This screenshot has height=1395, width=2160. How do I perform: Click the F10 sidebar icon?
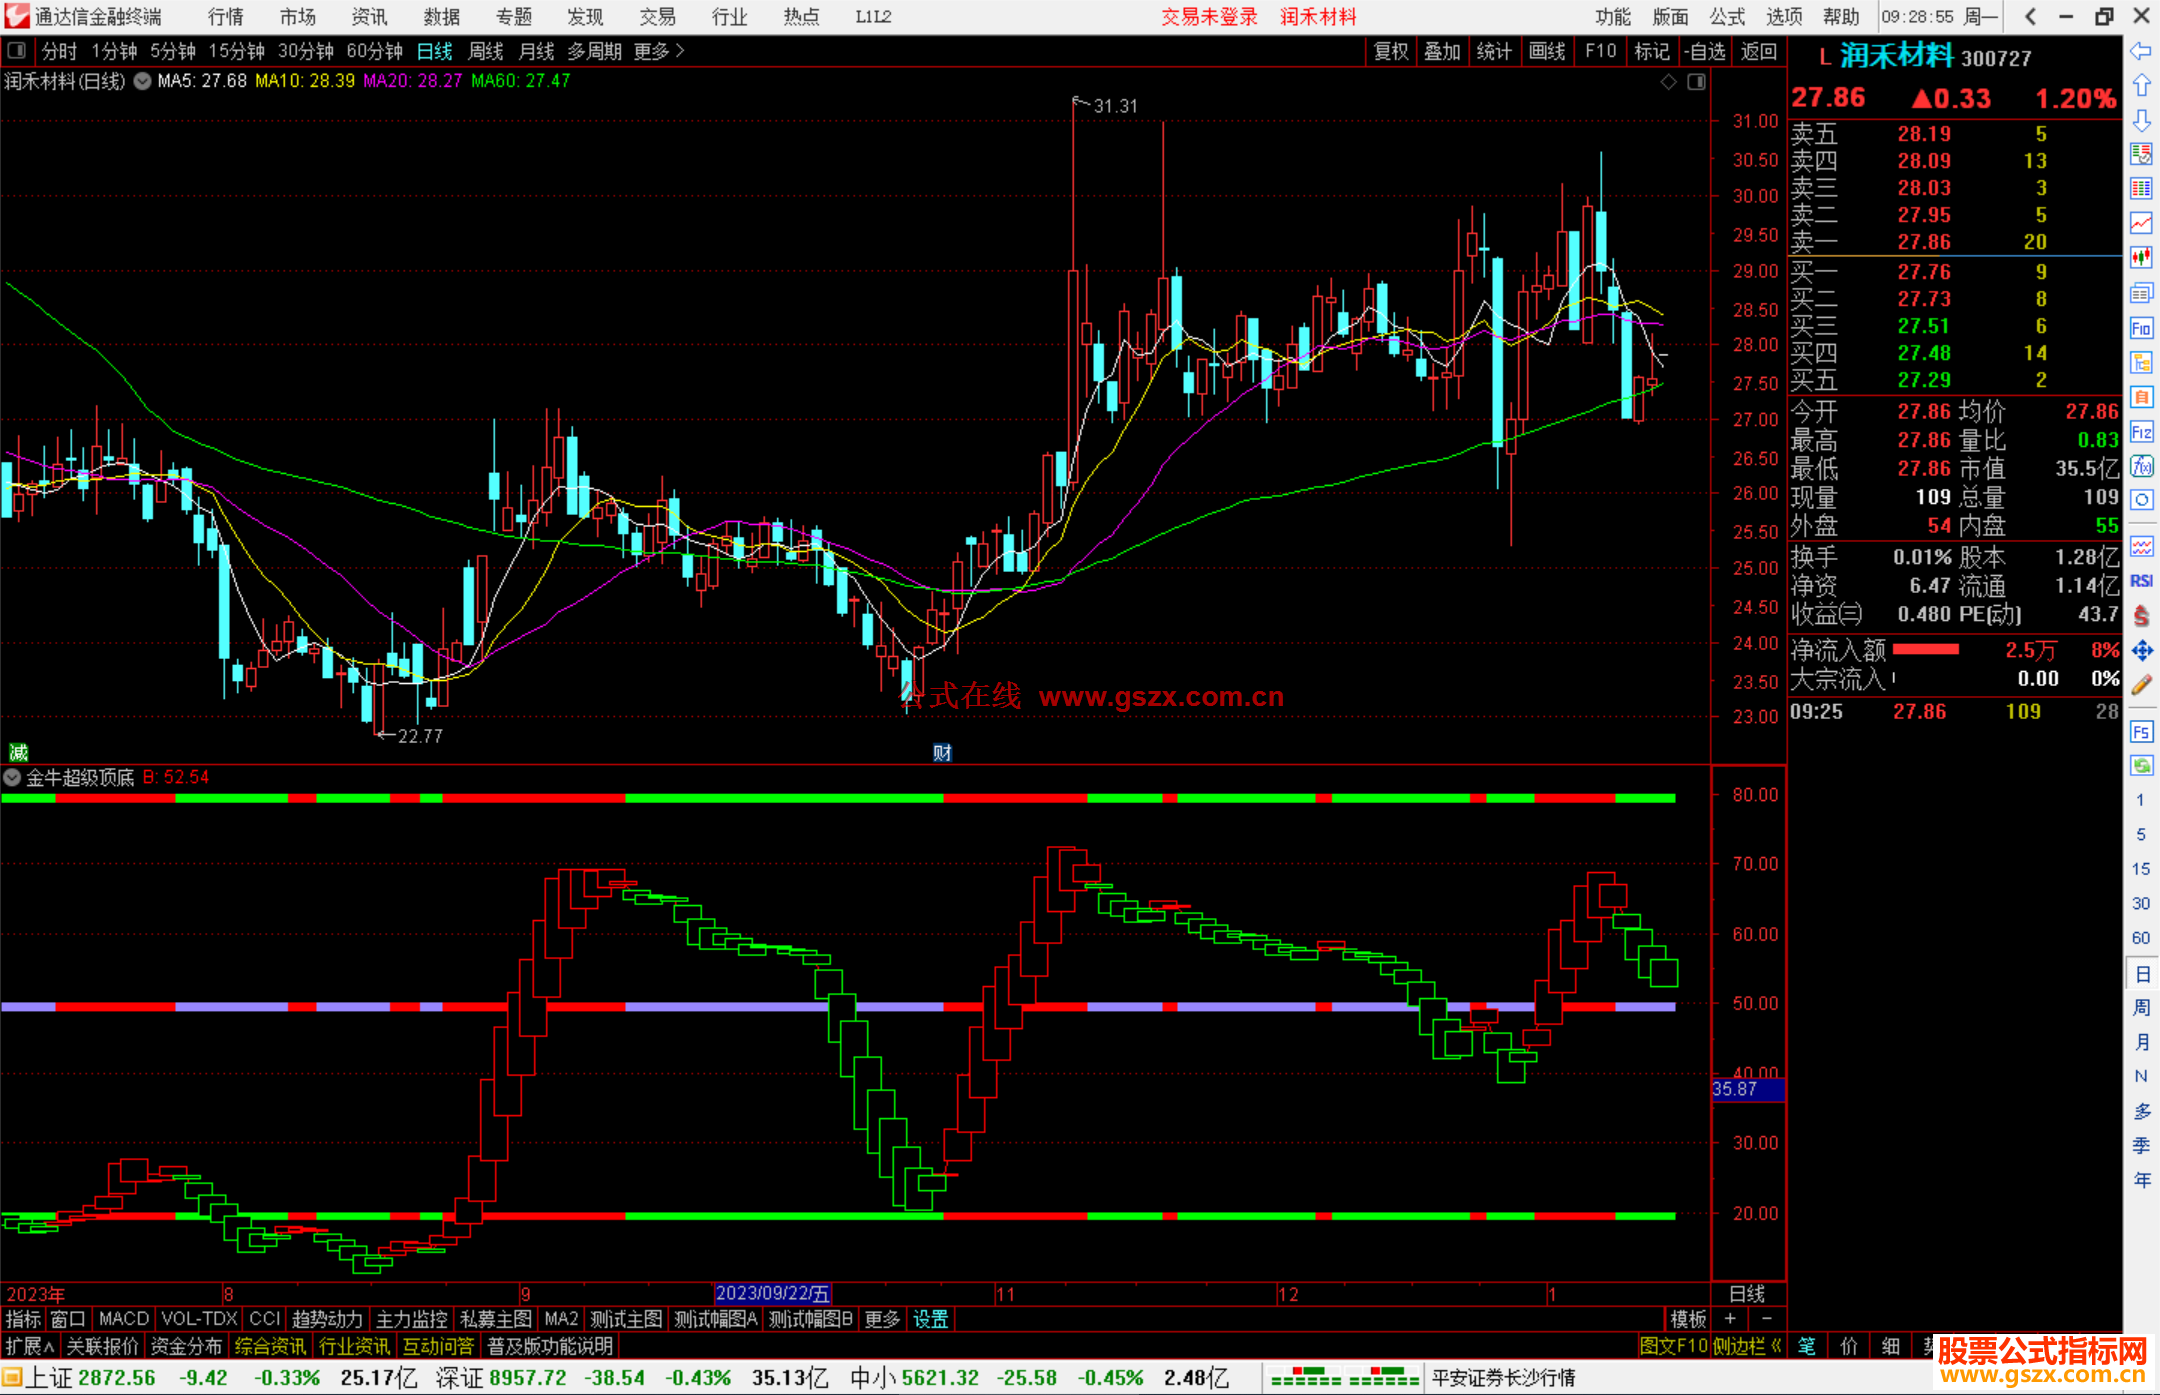click(x=2141, y=328)
